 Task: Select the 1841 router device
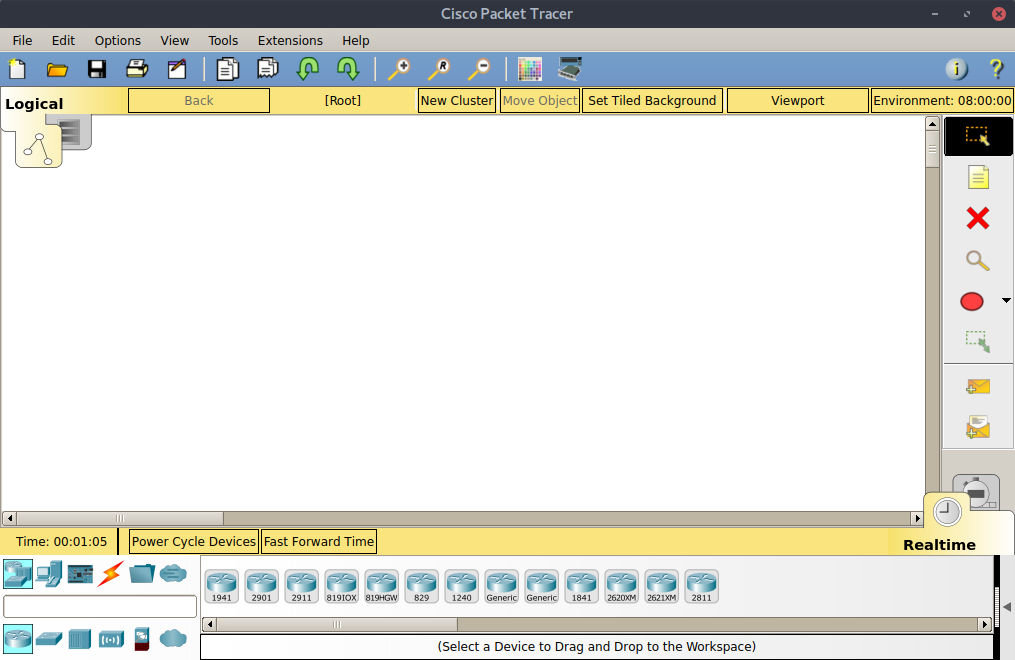[581, 586]
